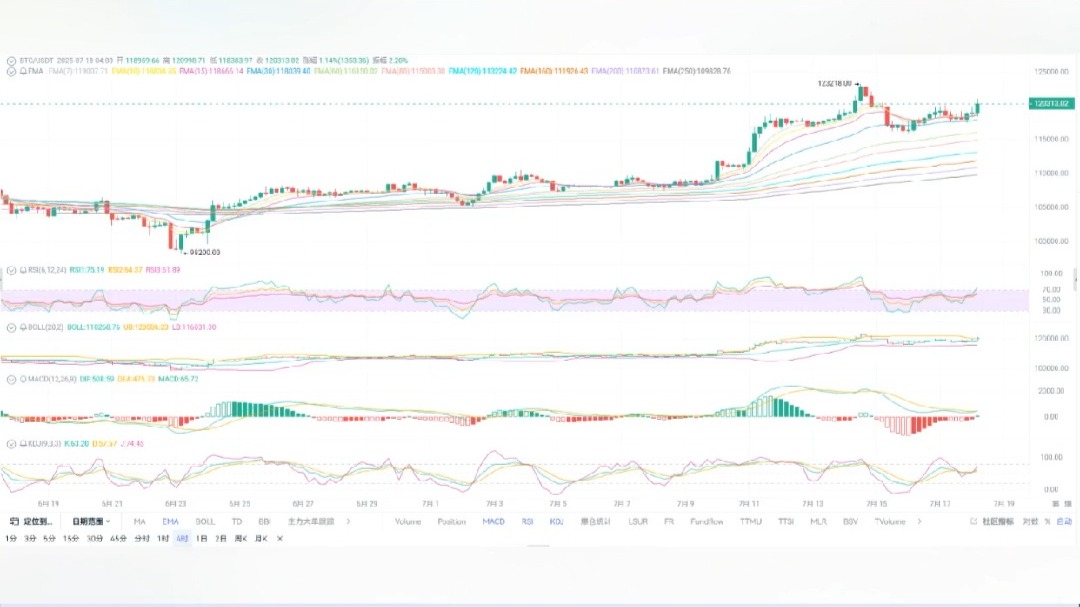
Task: Toggle the BSV sub-indicator
Action: 851,522
